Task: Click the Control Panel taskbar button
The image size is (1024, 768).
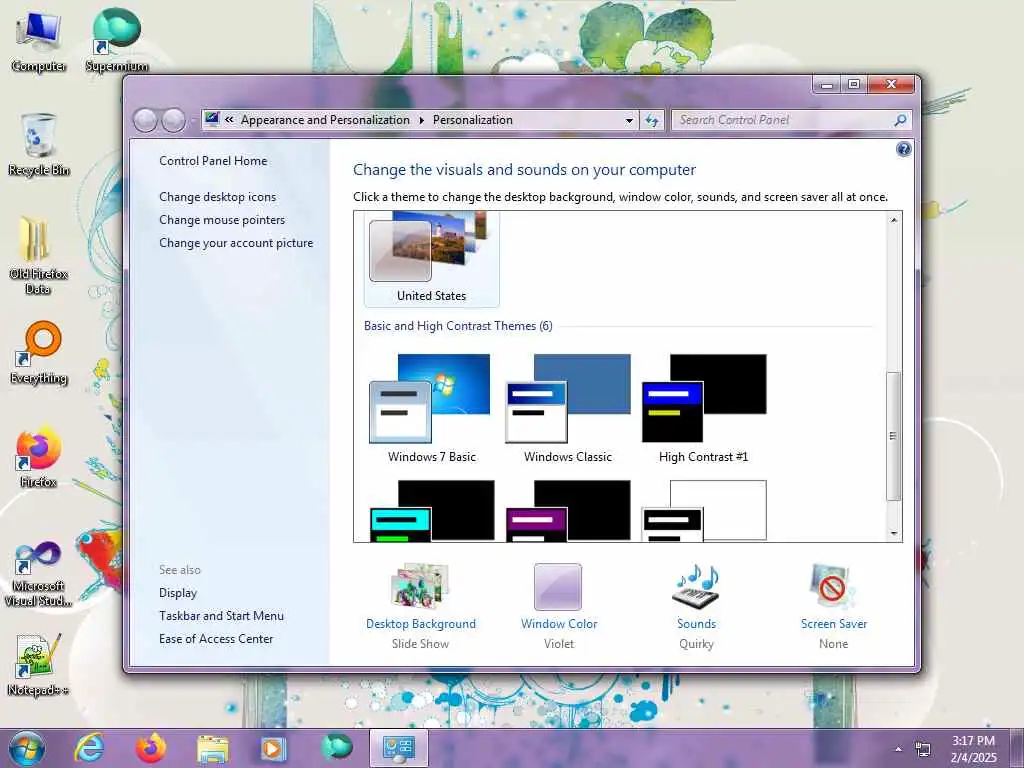Action: [399, 748]
